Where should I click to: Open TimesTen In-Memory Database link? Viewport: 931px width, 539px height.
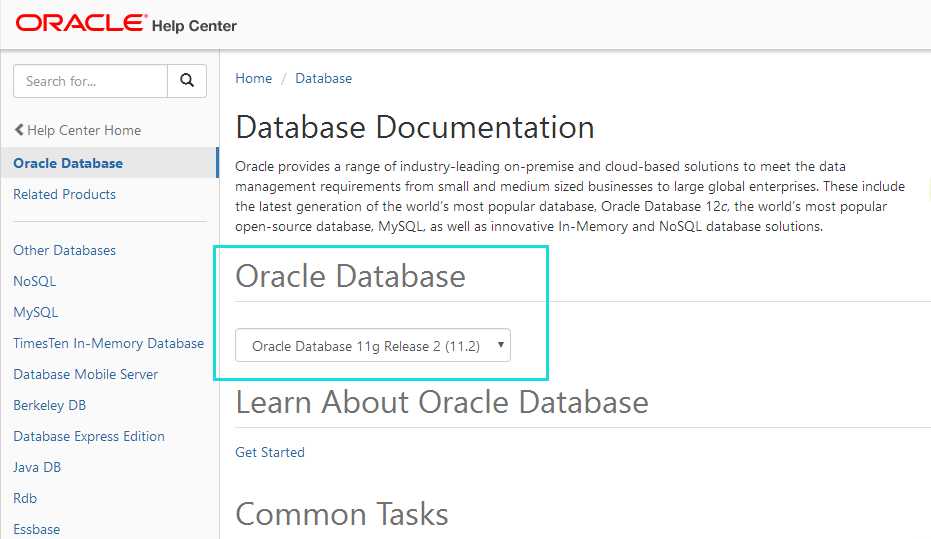pos(108,343)
